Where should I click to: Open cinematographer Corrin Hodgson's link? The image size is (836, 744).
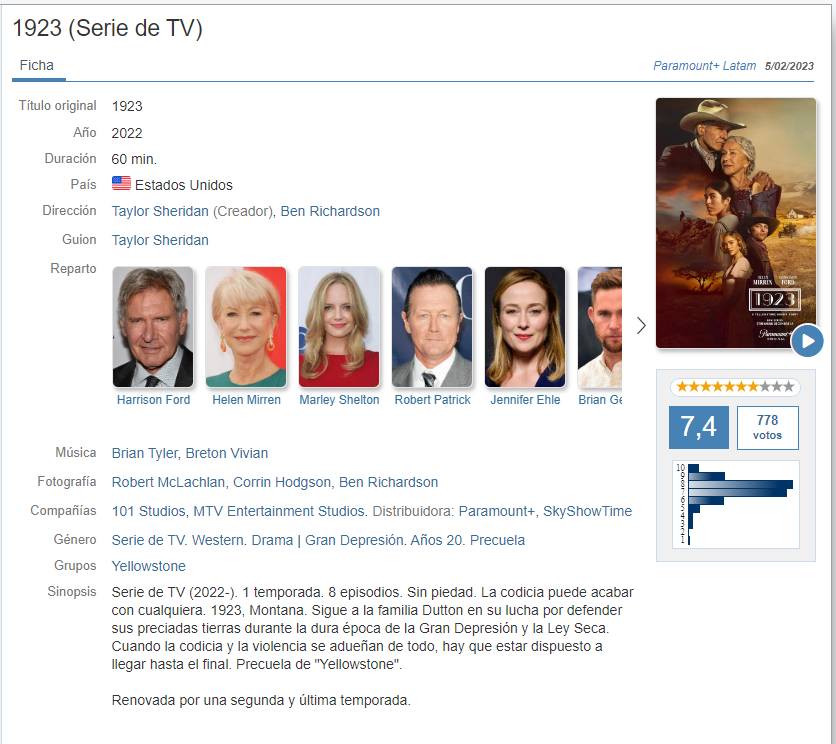point(282,482)
